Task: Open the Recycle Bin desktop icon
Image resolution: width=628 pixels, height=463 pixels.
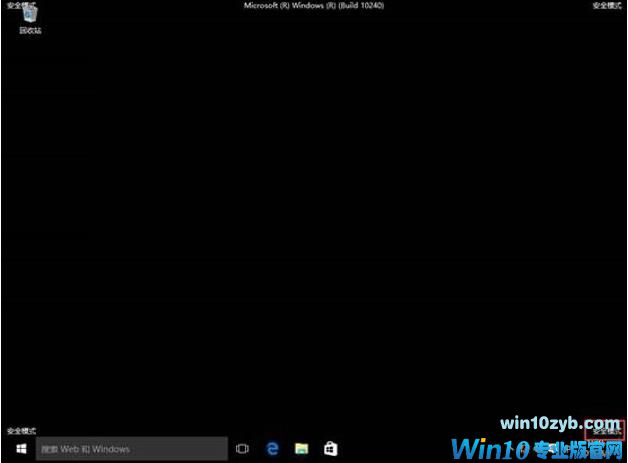Action: click(30, 21)
